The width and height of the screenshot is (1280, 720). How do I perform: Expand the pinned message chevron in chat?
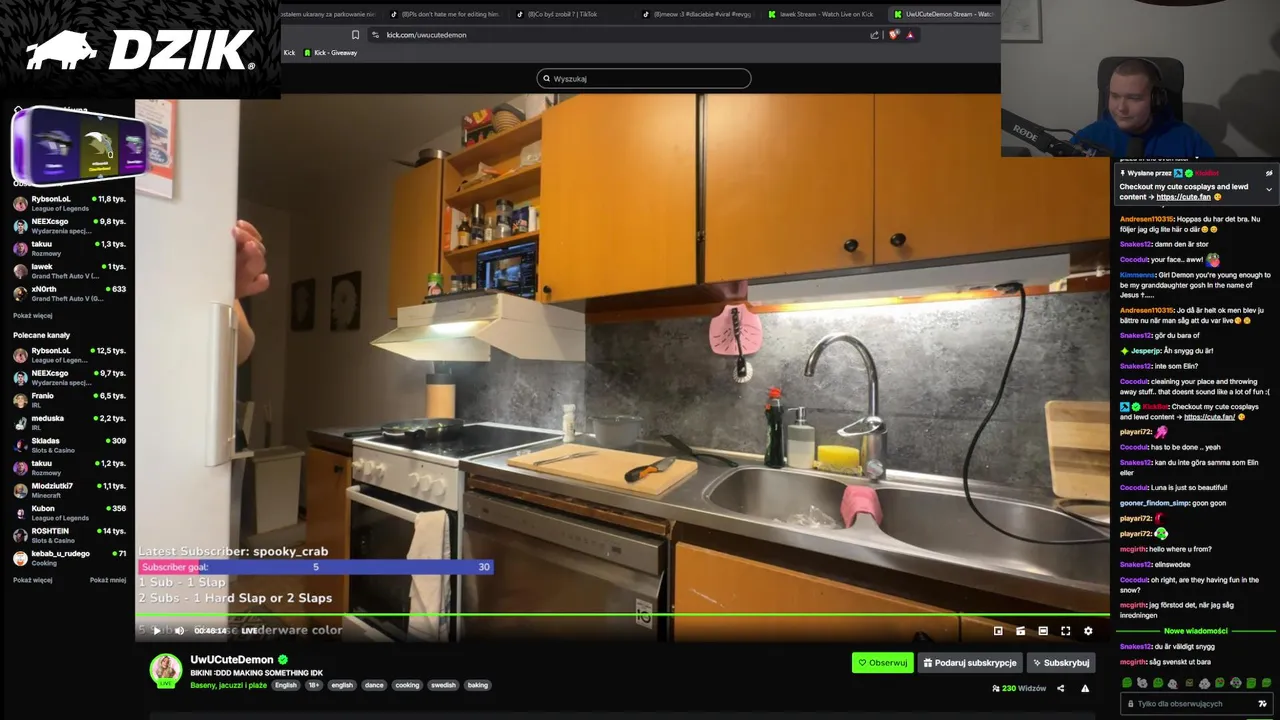(x=1269, y=188)
